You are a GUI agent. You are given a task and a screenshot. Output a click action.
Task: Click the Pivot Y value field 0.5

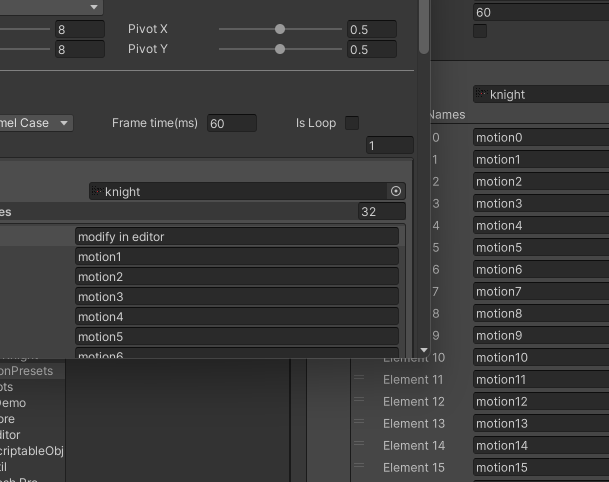pos(372,50)
